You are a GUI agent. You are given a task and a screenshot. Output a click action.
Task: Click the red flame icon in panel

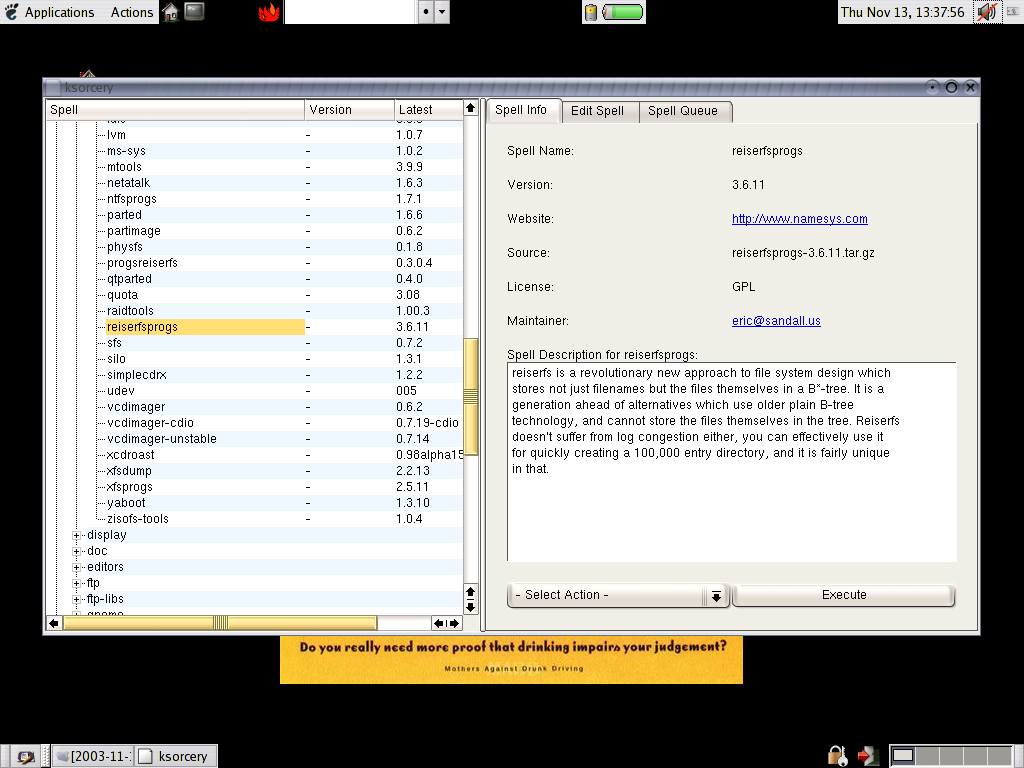(269, 12)
